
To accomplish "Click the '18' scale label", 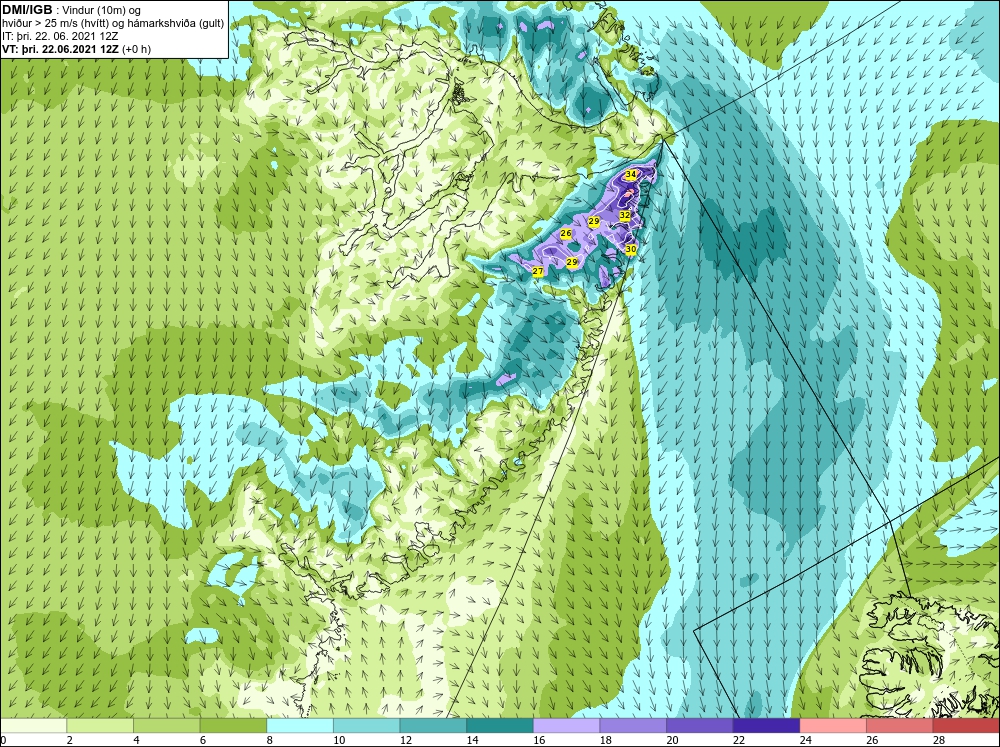I will pos(605,740).
